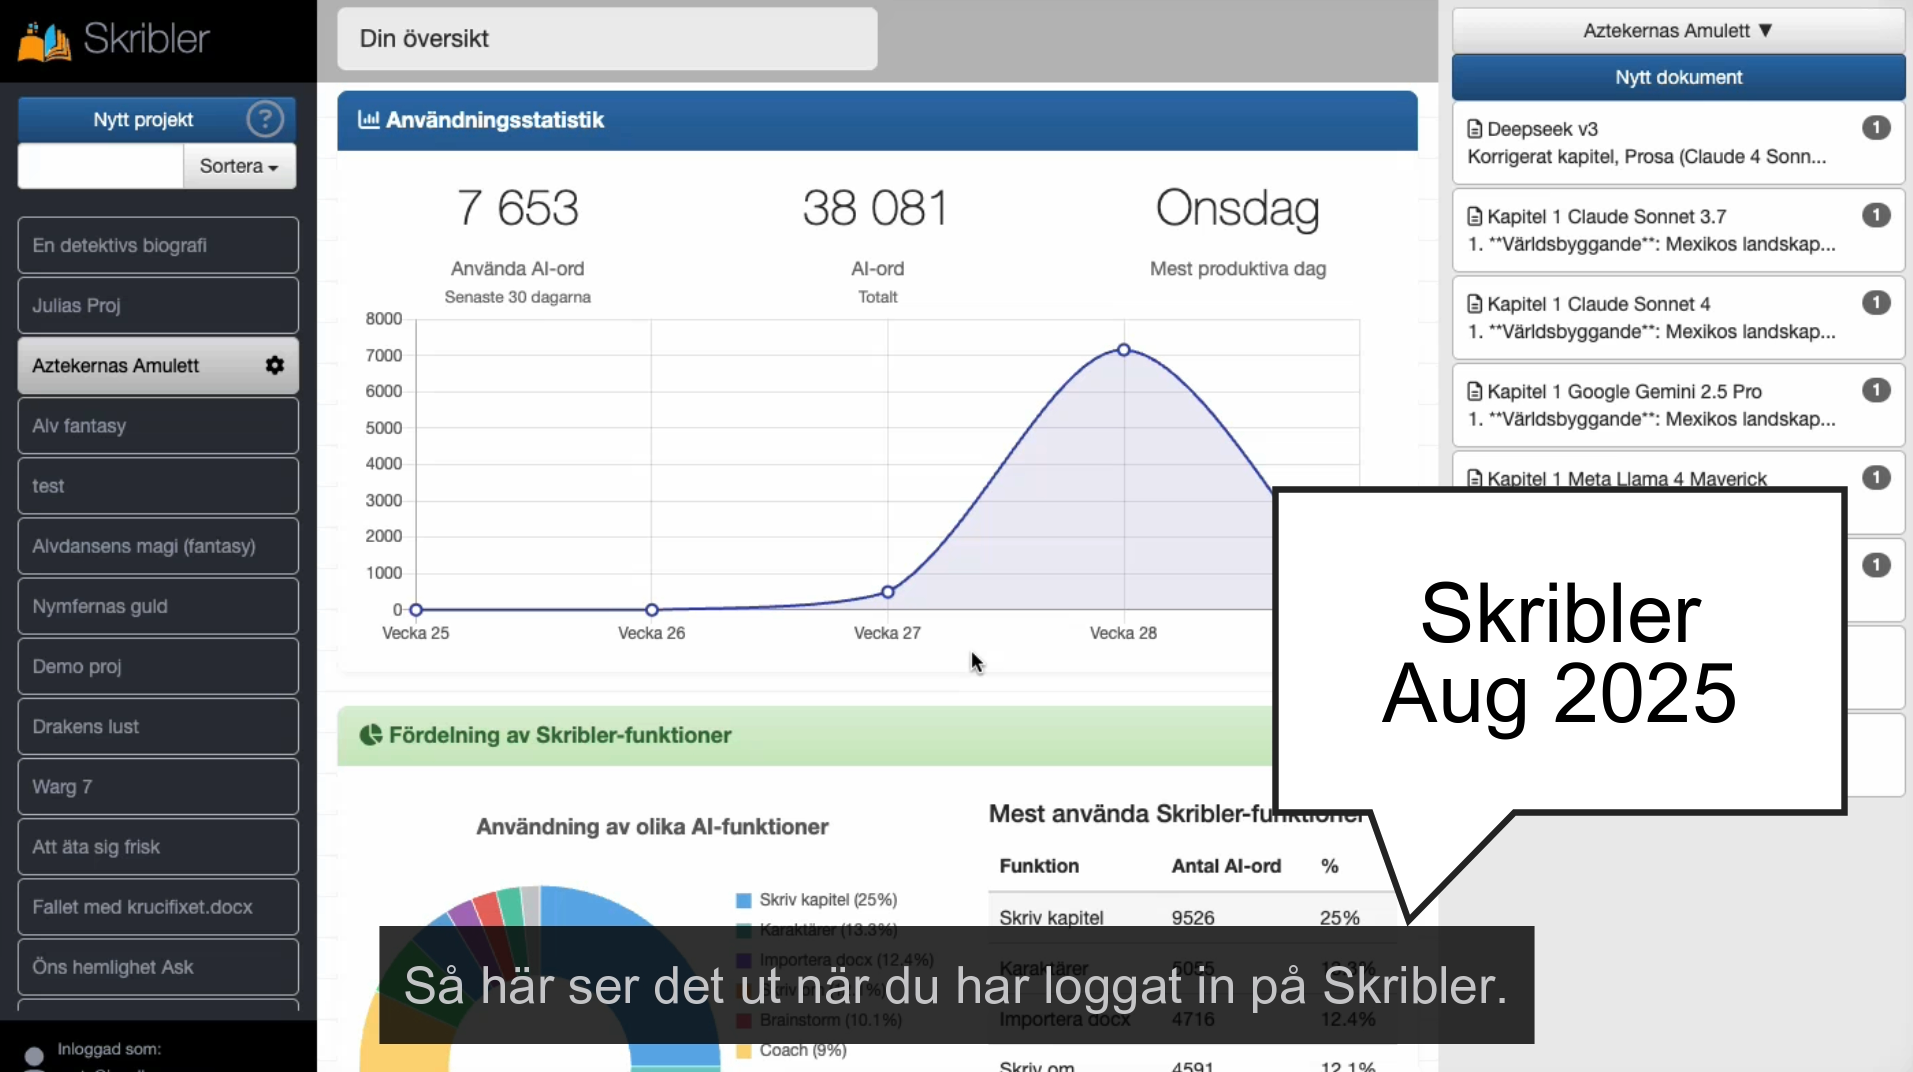The height and width of the screenshot is (1072, 1913).
Task: Open the Nymfernas guld project
Action: (x=158, y=606)
